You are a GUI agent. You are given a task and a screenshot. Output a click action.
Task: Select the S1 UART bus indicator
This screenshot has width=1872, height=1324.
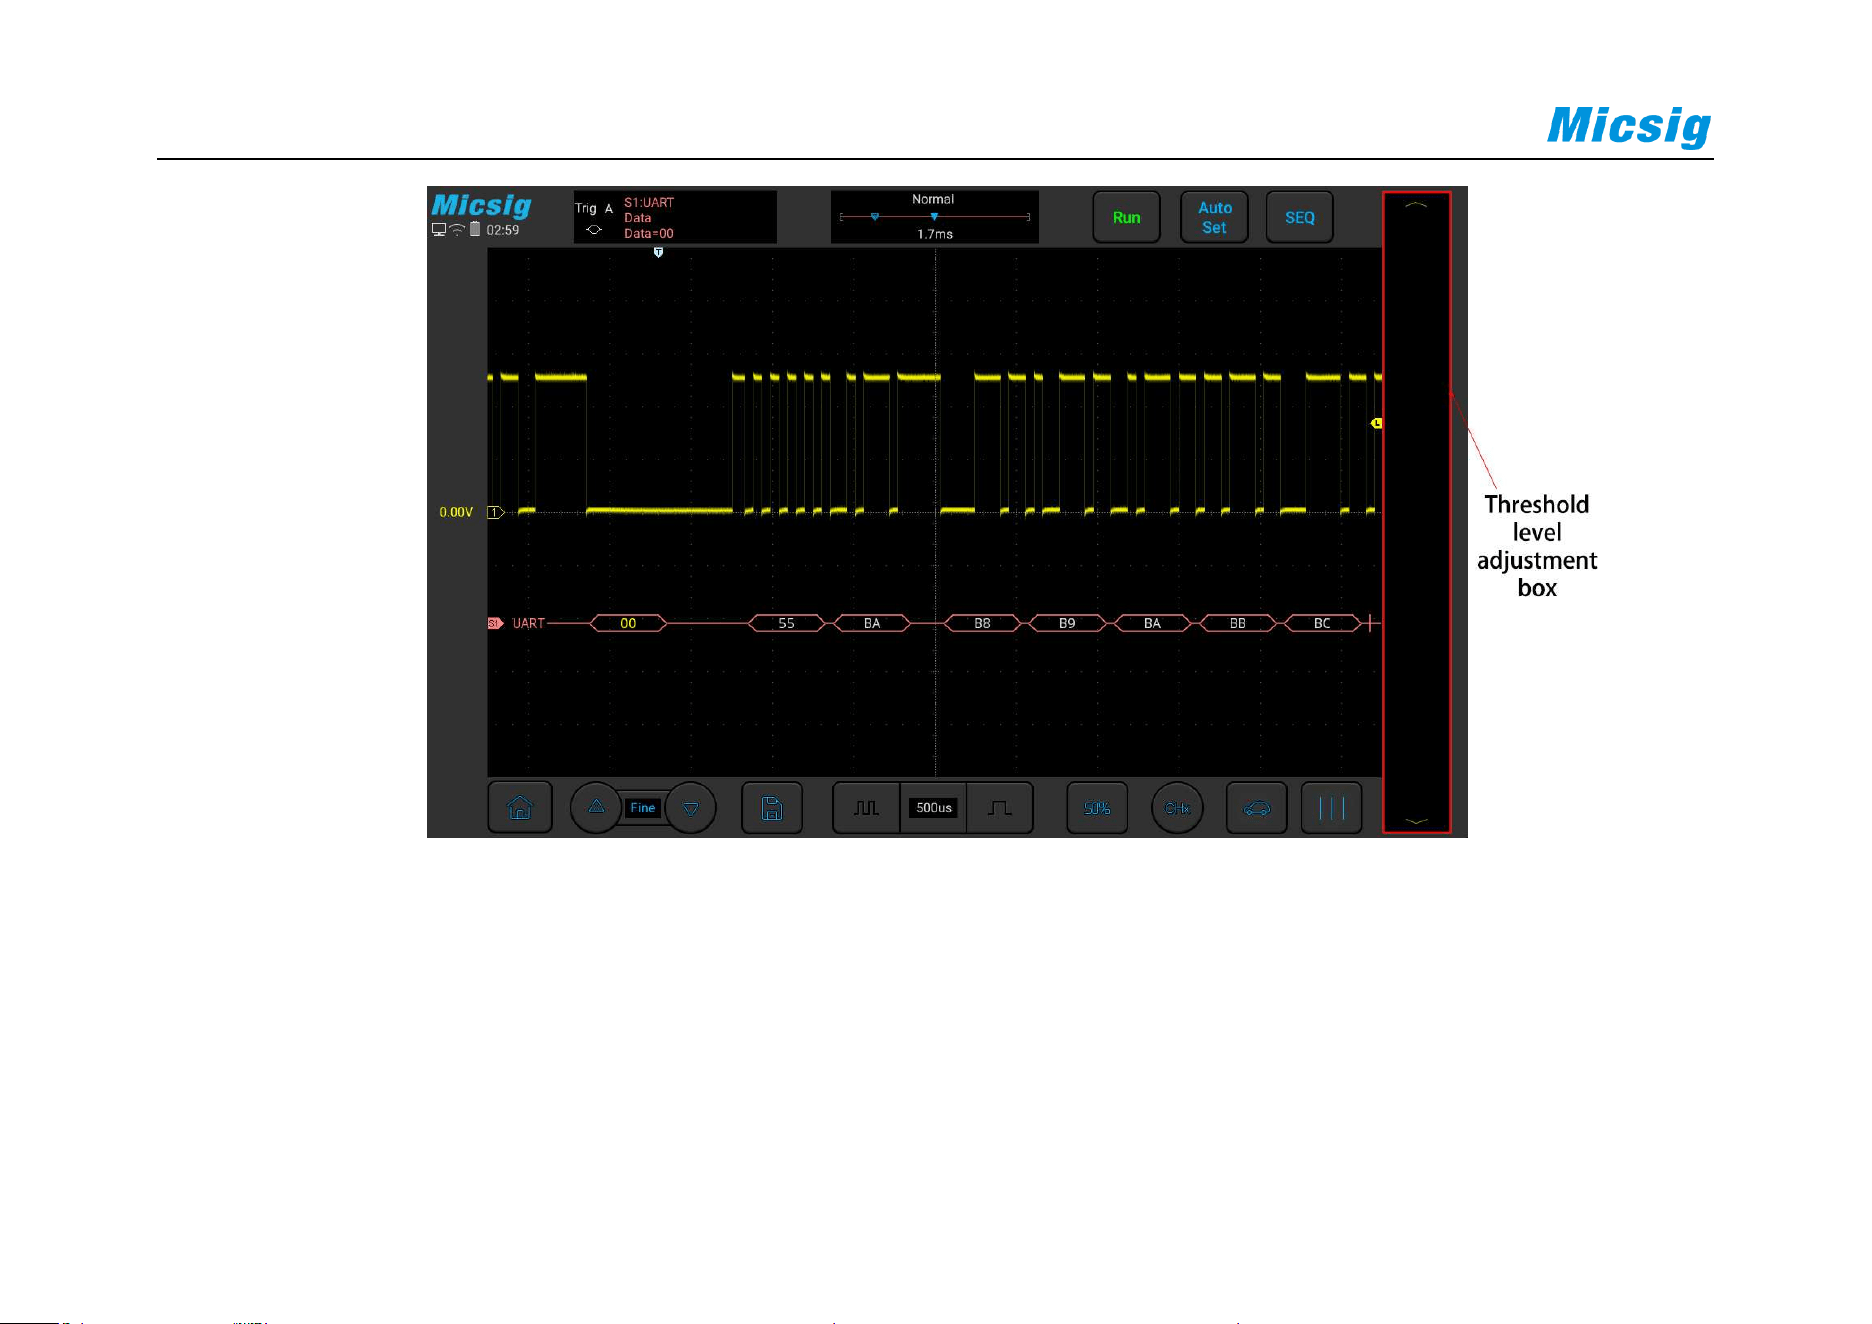(x=495, y=623)
